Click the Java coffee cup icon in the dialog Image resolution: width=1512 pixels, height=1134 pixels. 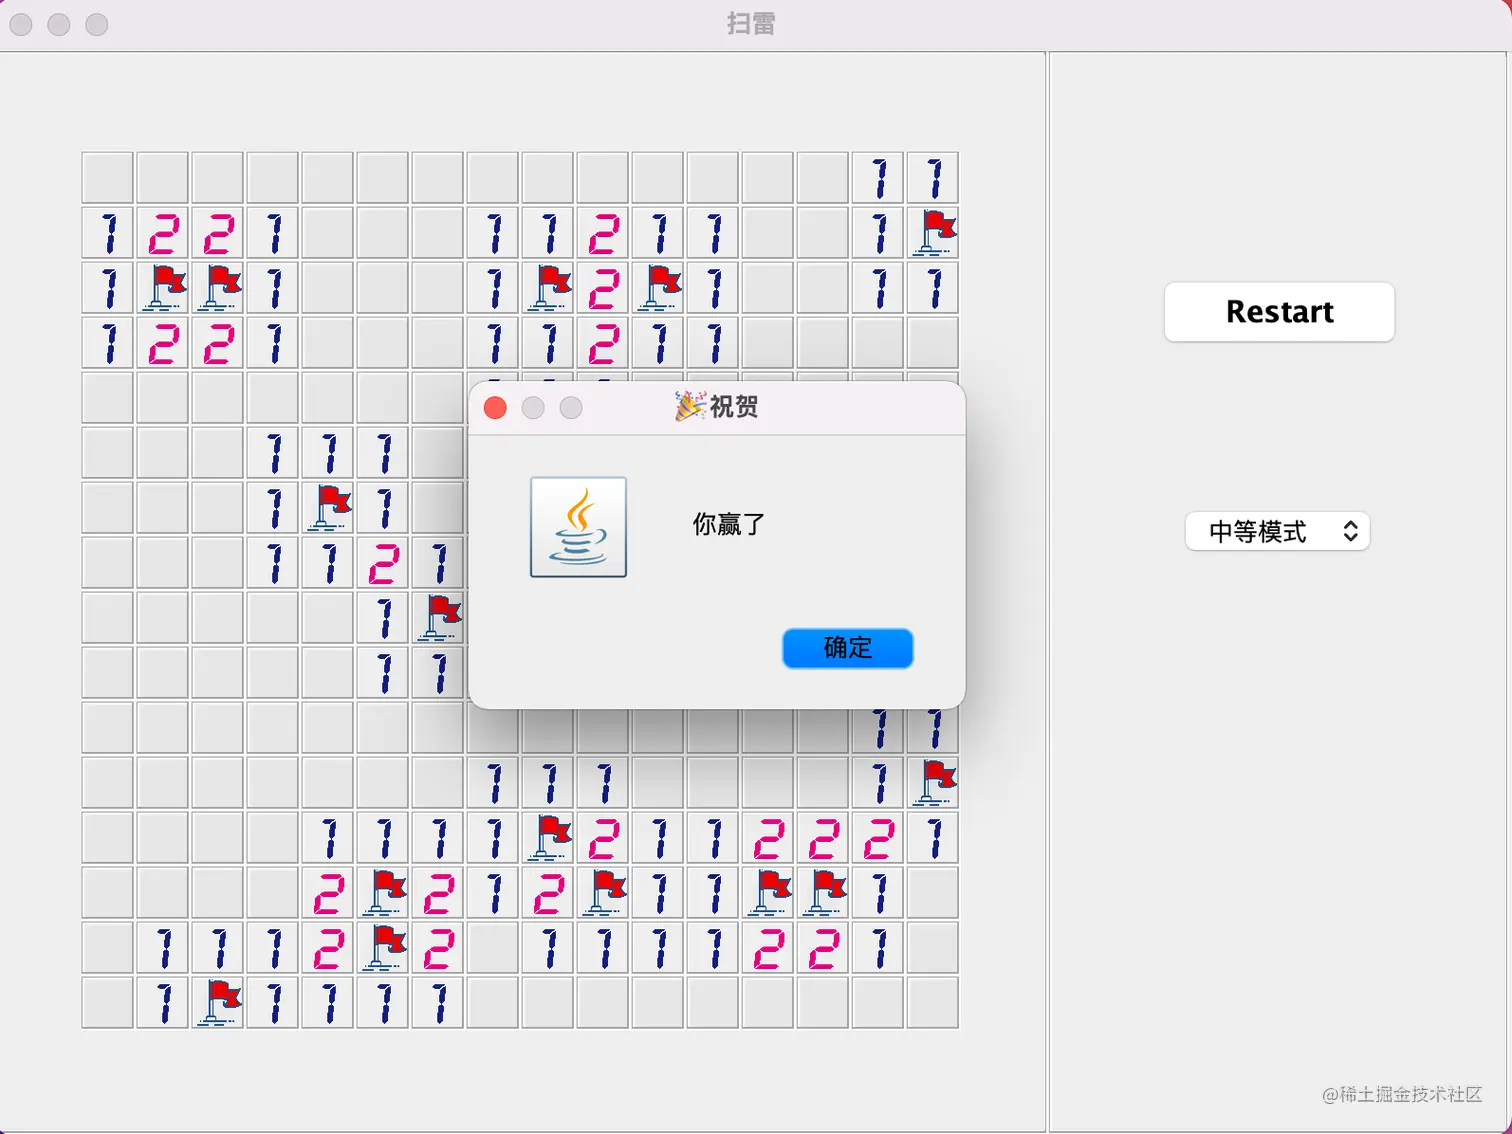(x=578, y=527)
